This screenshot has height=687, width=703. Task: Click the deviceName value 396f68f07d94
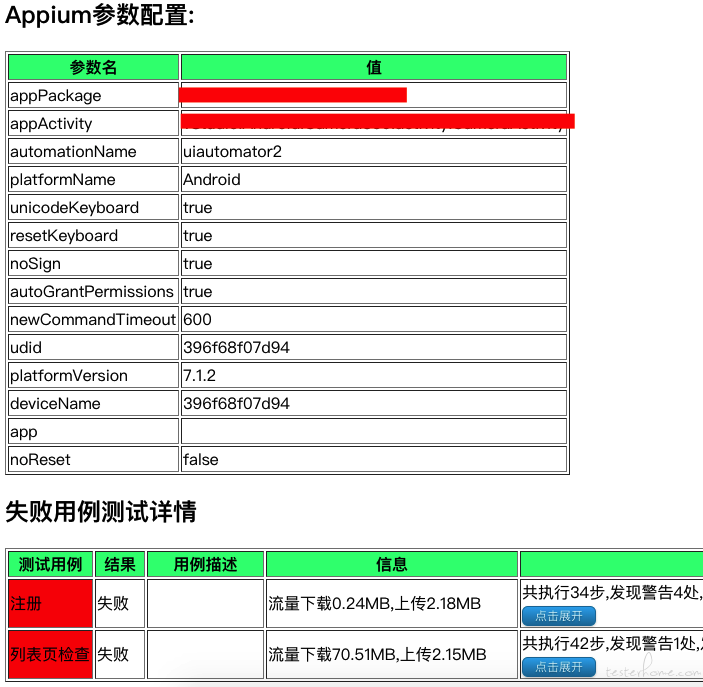click(374, 403)
